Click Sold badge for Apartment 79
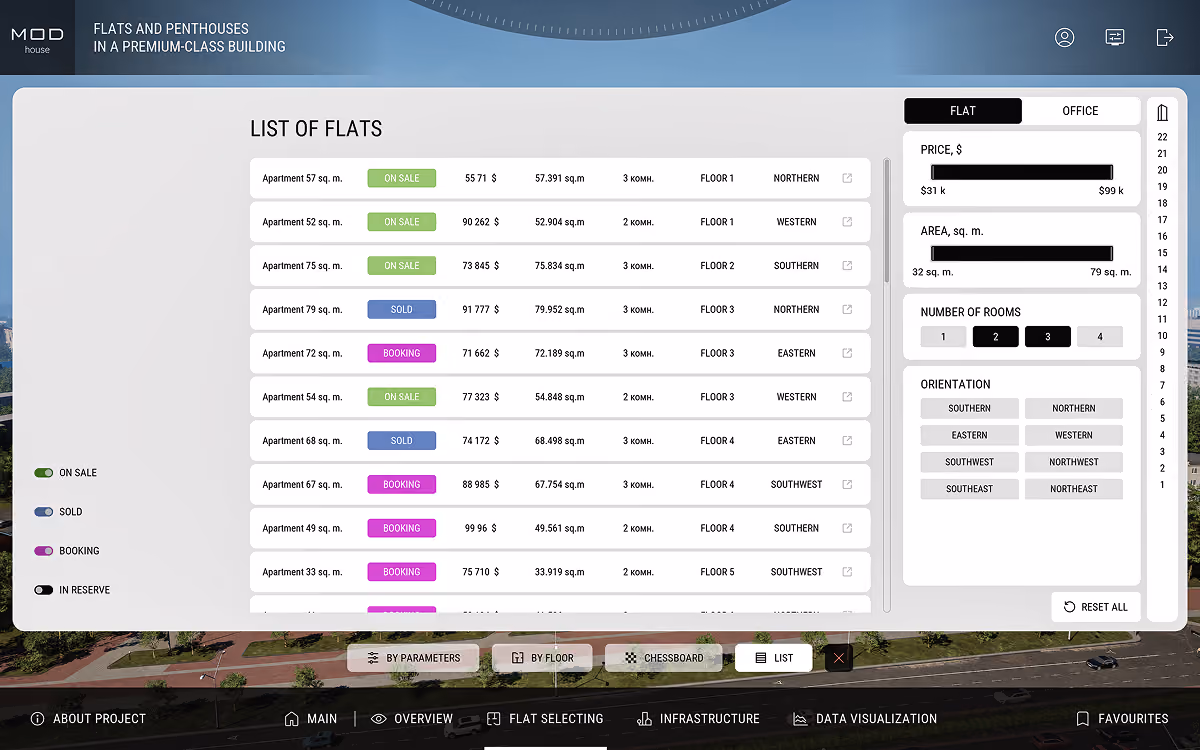Viewport: 1200px width, 750px height. [402, 309]
